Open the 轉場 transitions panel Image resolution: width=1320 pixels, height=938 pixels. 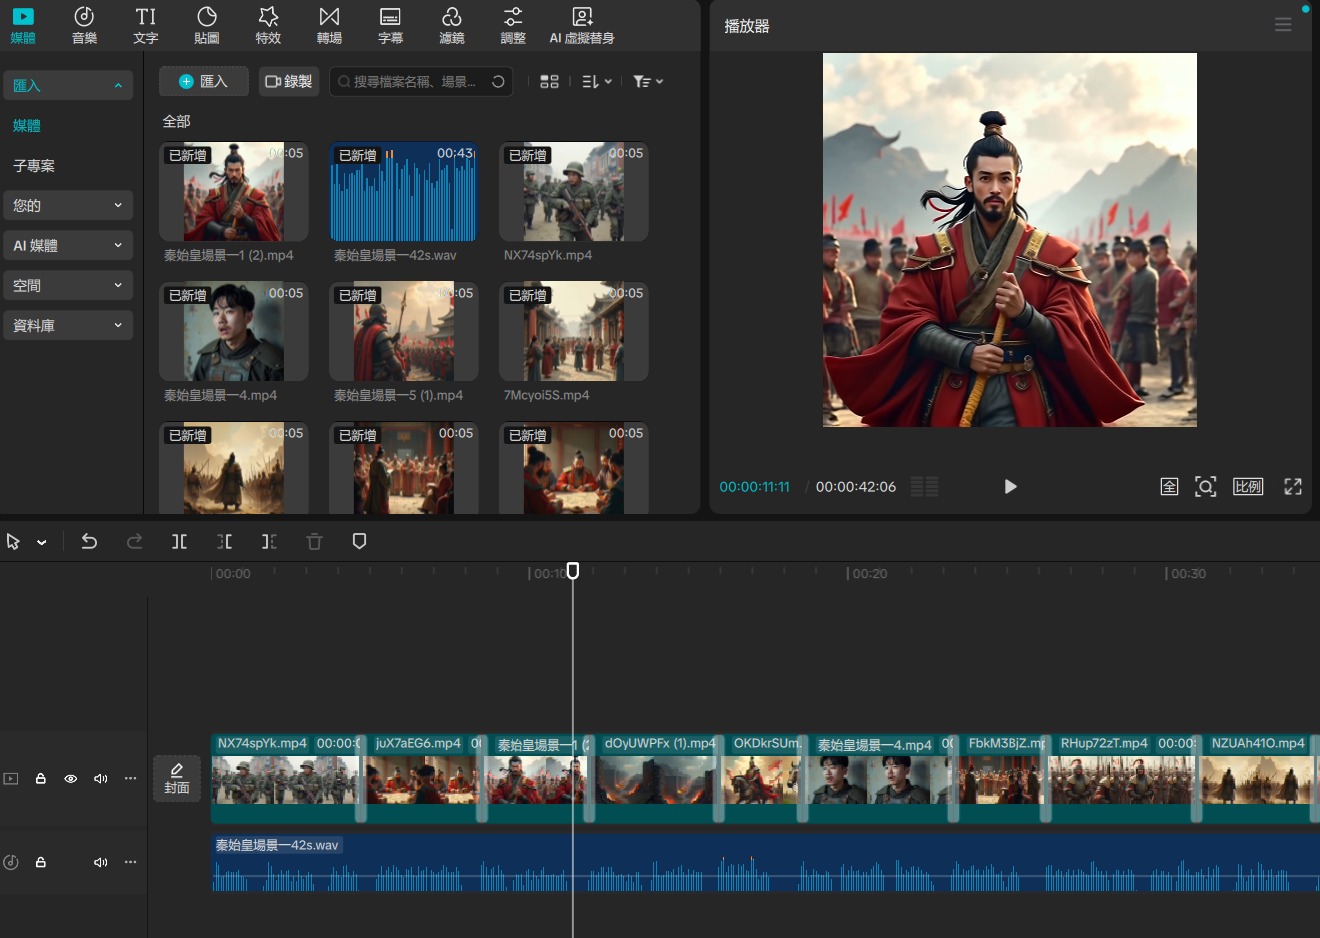coord(329,26)
